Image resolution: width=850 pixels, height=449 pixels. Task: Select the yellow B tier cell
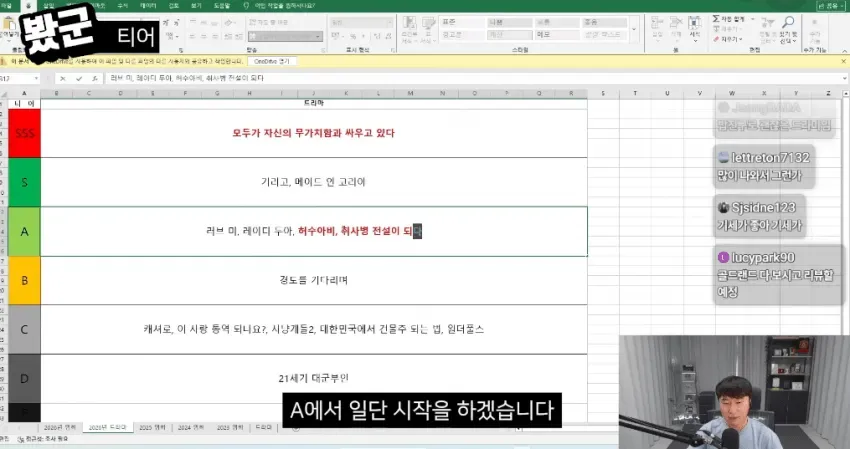click(24, 280)
